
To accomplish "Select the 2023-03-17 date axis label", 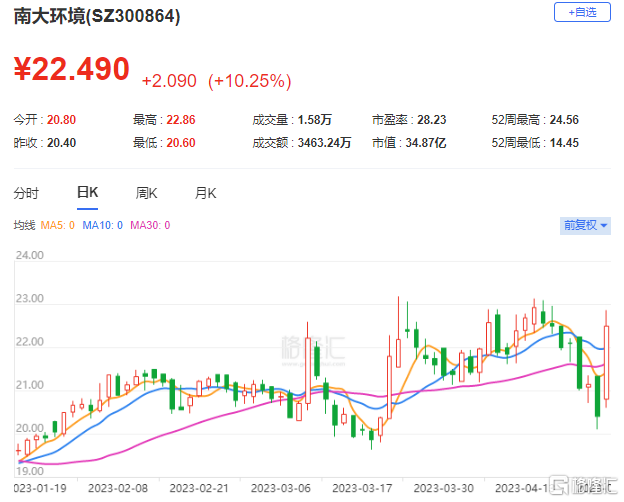I will (362, 488).
